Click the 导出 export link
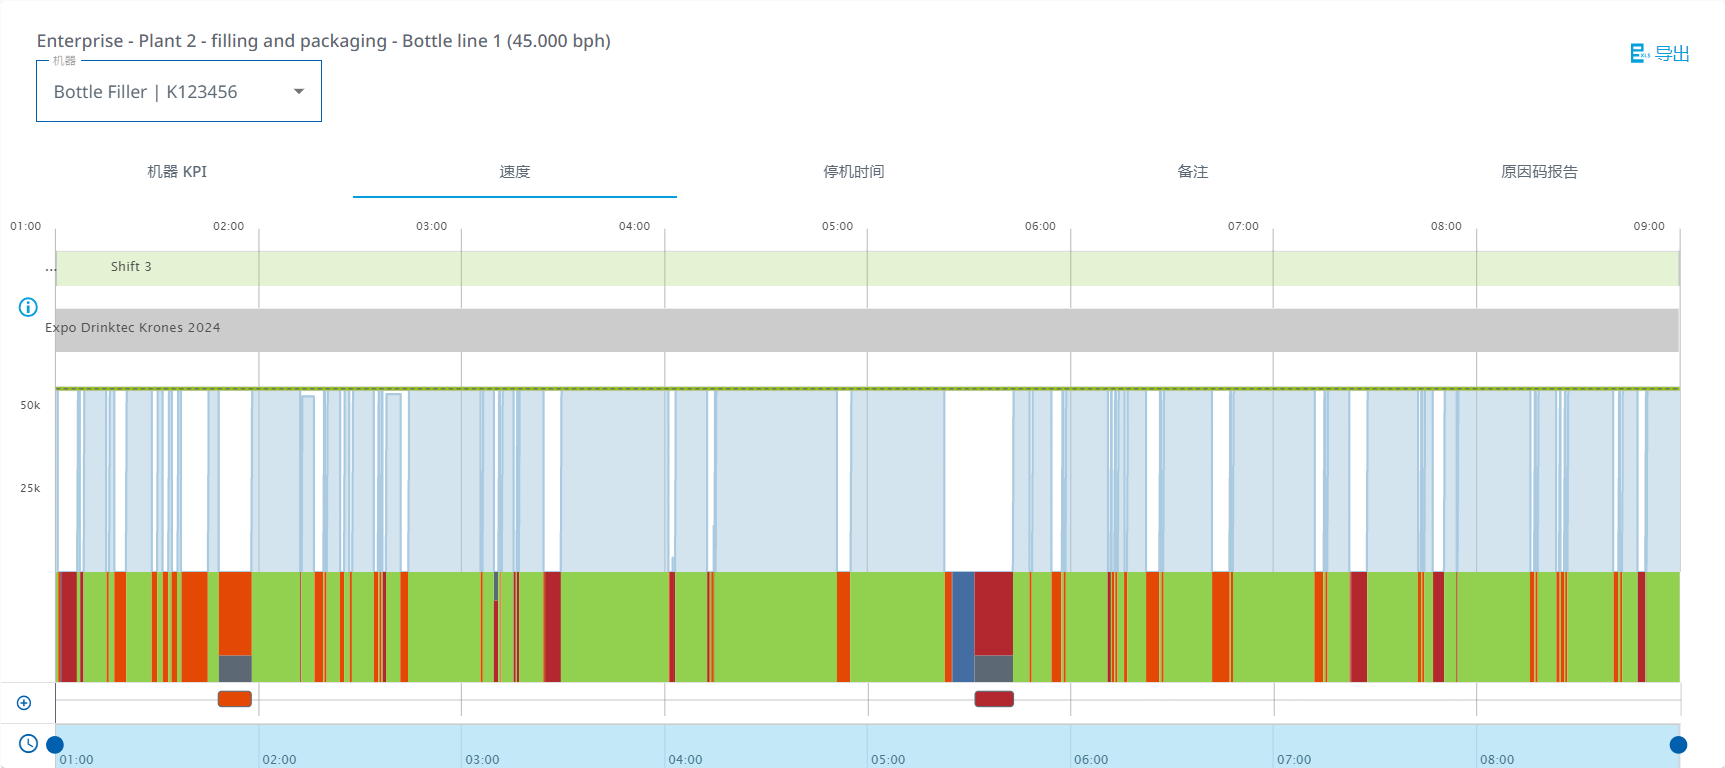Image resolution: width=1725 pixels, height=768 pixels. point(1671,54)
